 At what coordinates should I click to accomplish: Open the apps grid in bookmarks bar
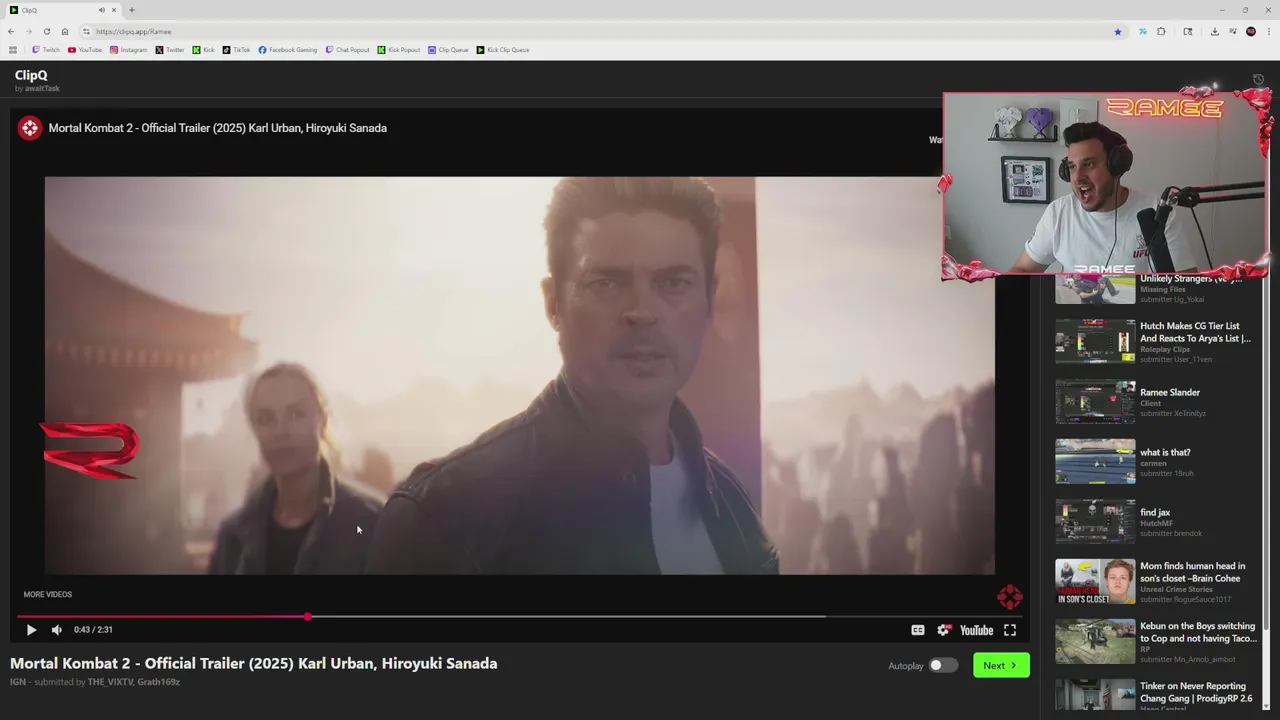13,50
